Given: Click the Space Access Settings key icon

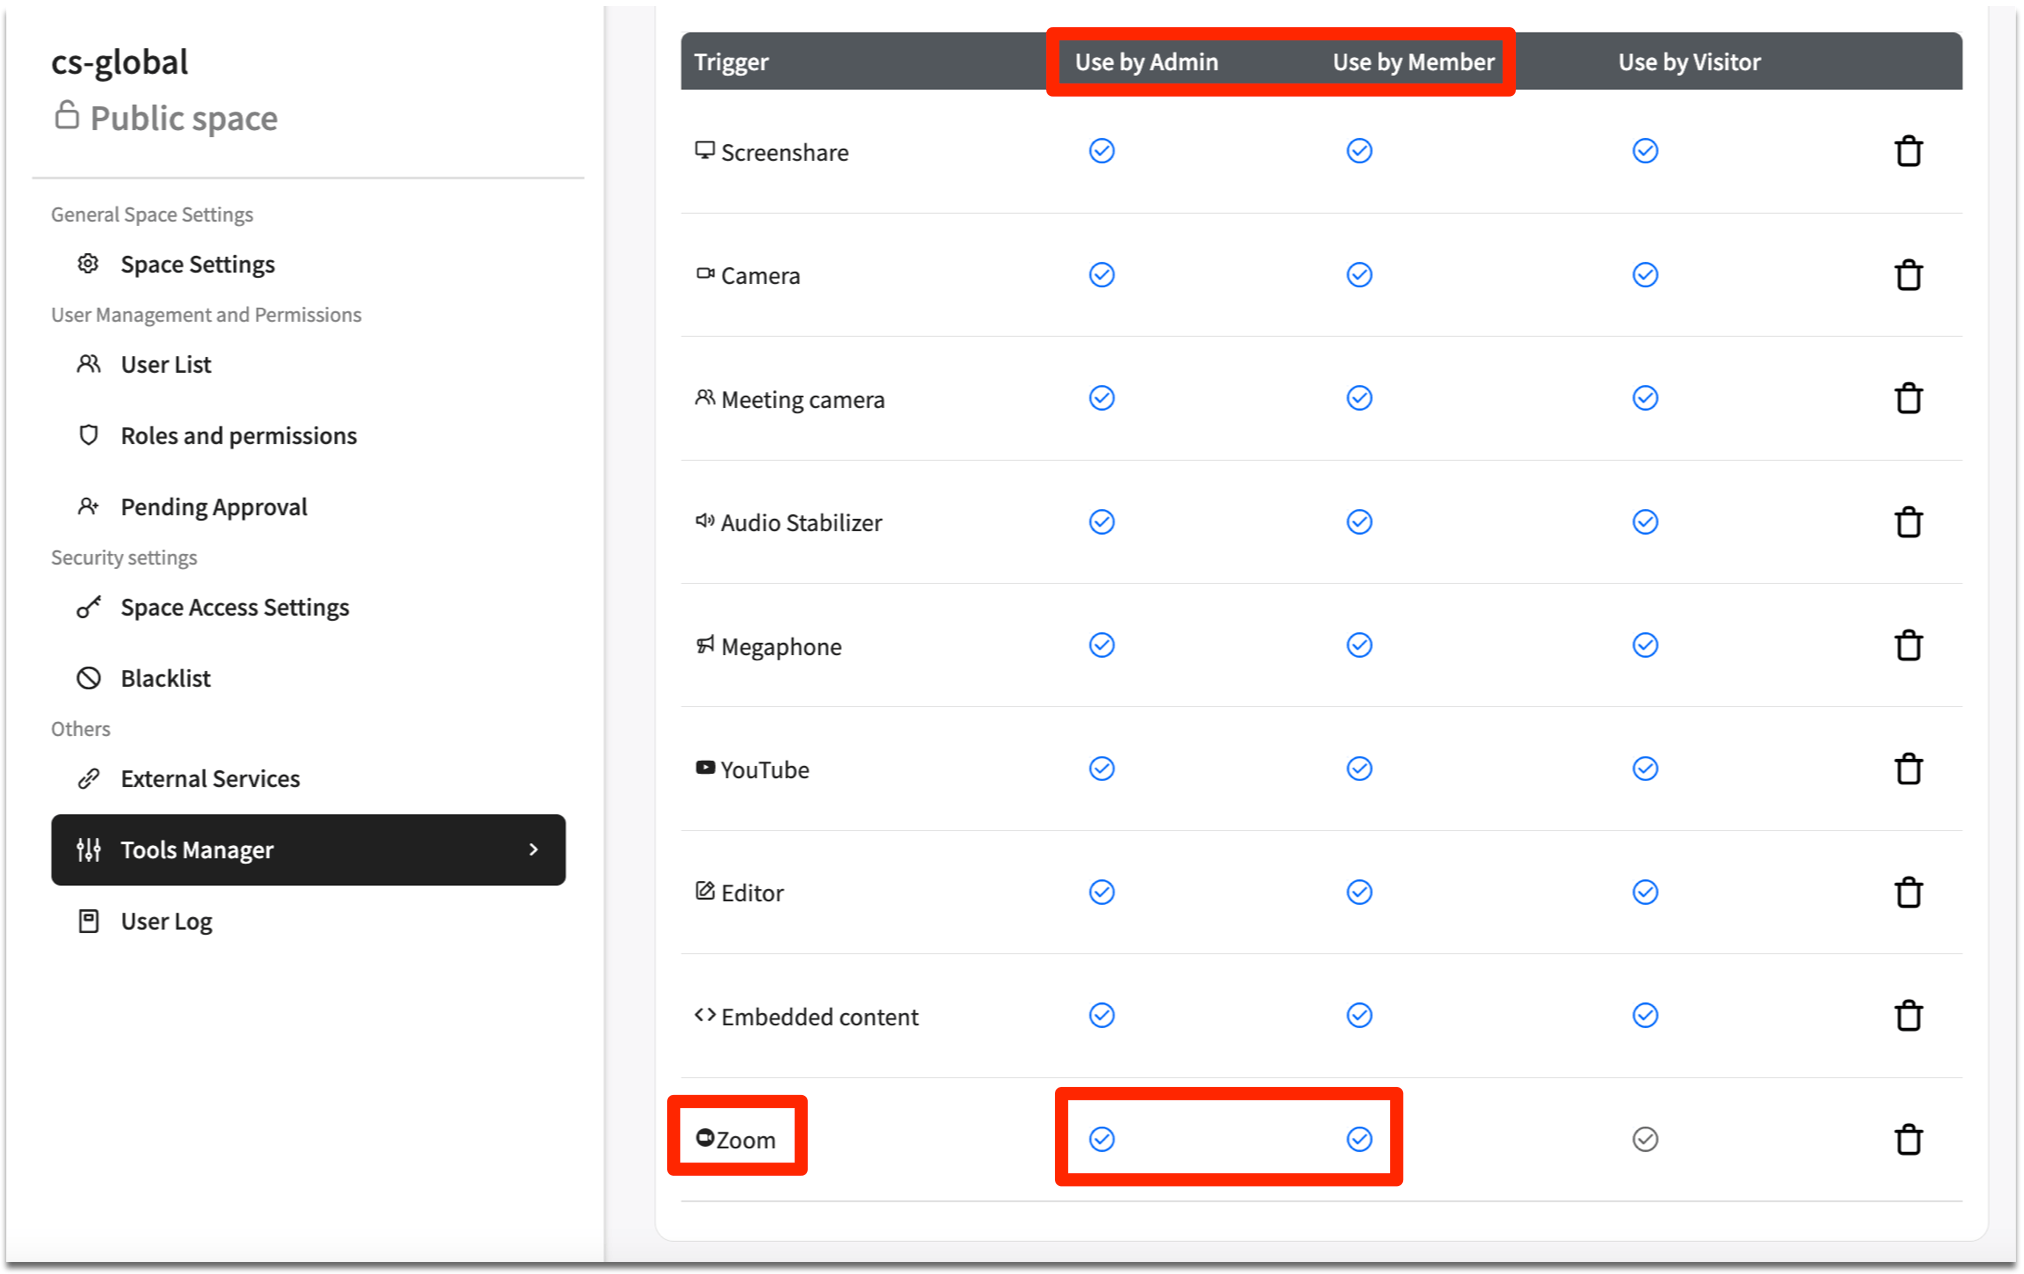Looking at the screenshot, I should click(89, 607).
